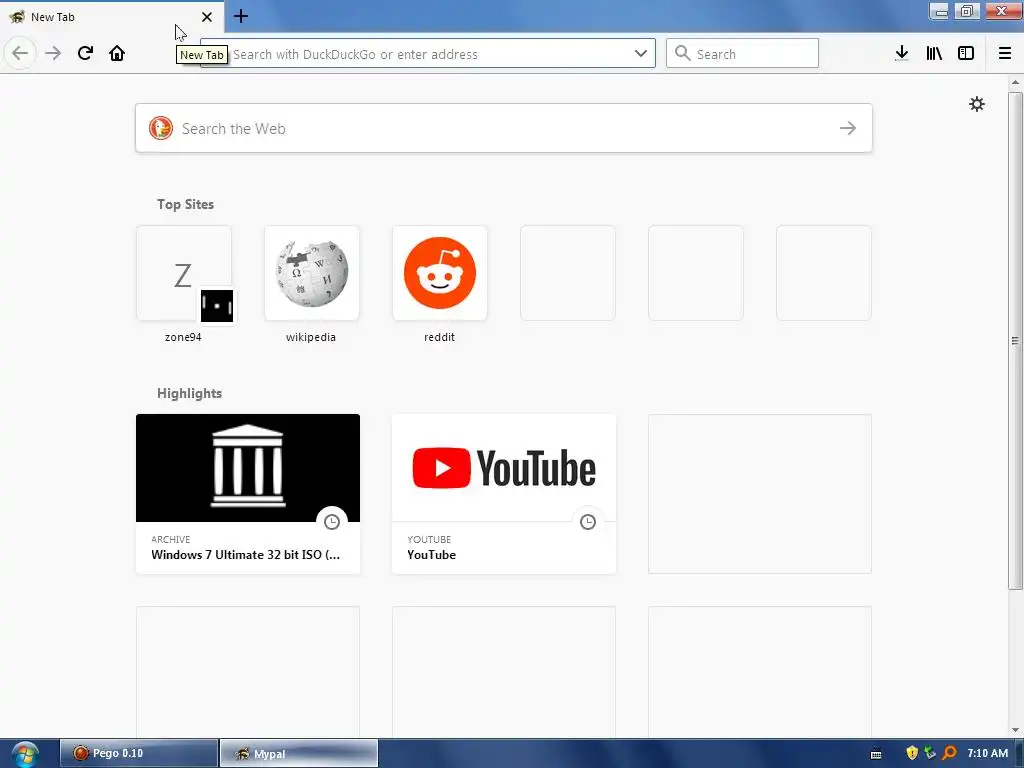
Task: Click Windows 7 Ultimate 32 bit ISO title
Action: click(246, 554)
